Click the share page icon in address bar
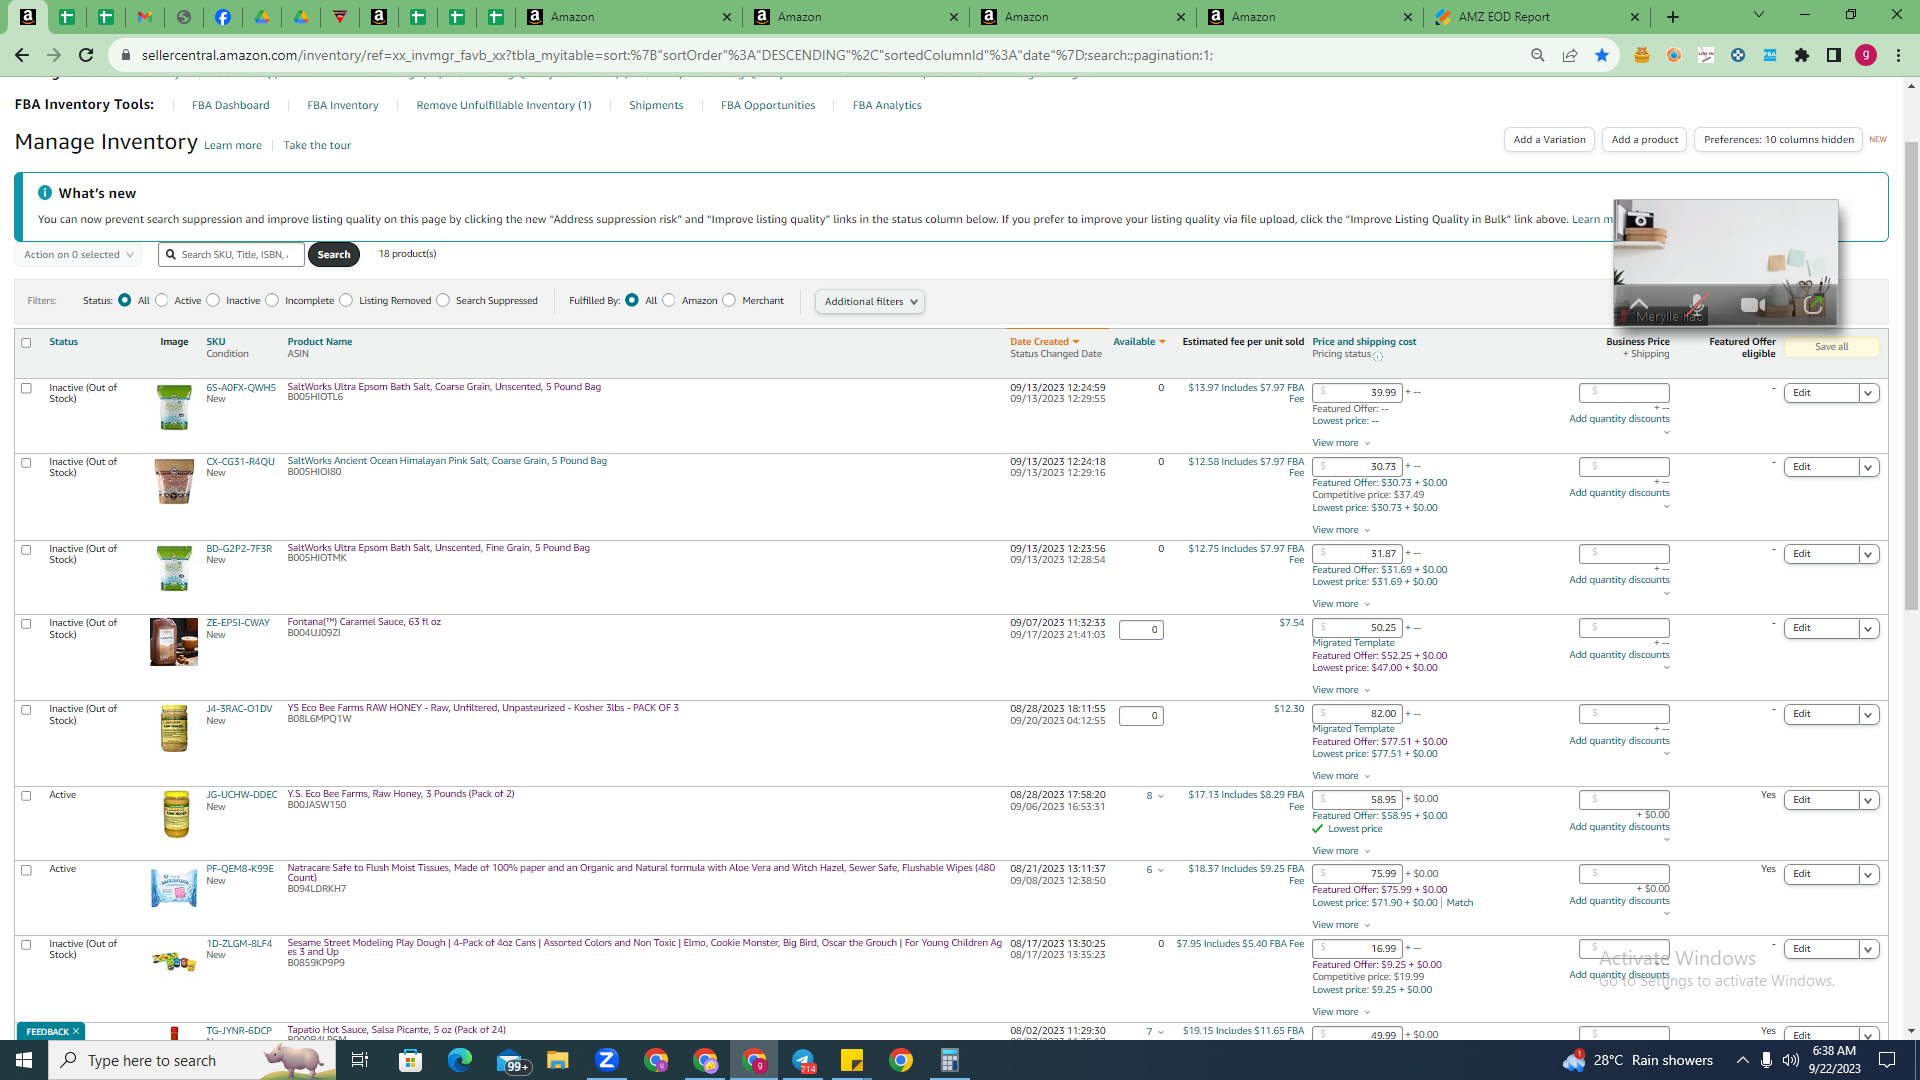Screen dimensions: 1920x1080 point(1570,55)
